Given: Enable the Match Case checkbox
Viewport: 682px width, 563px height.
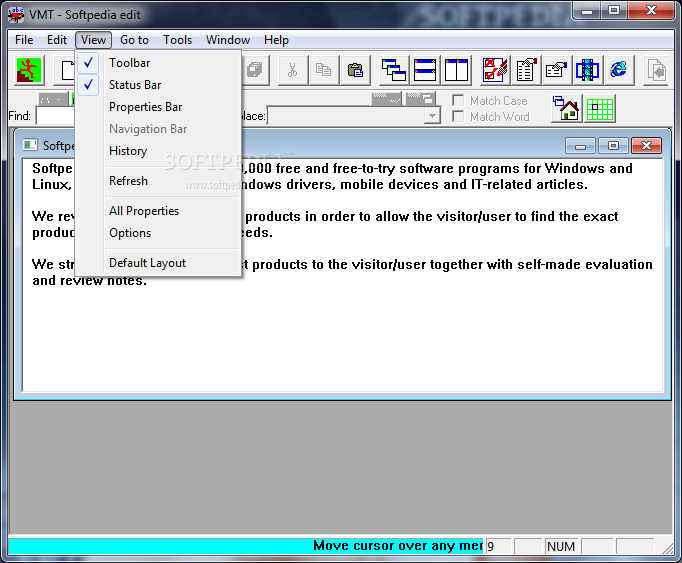Looking at the screenshot, I should point(458,101).
